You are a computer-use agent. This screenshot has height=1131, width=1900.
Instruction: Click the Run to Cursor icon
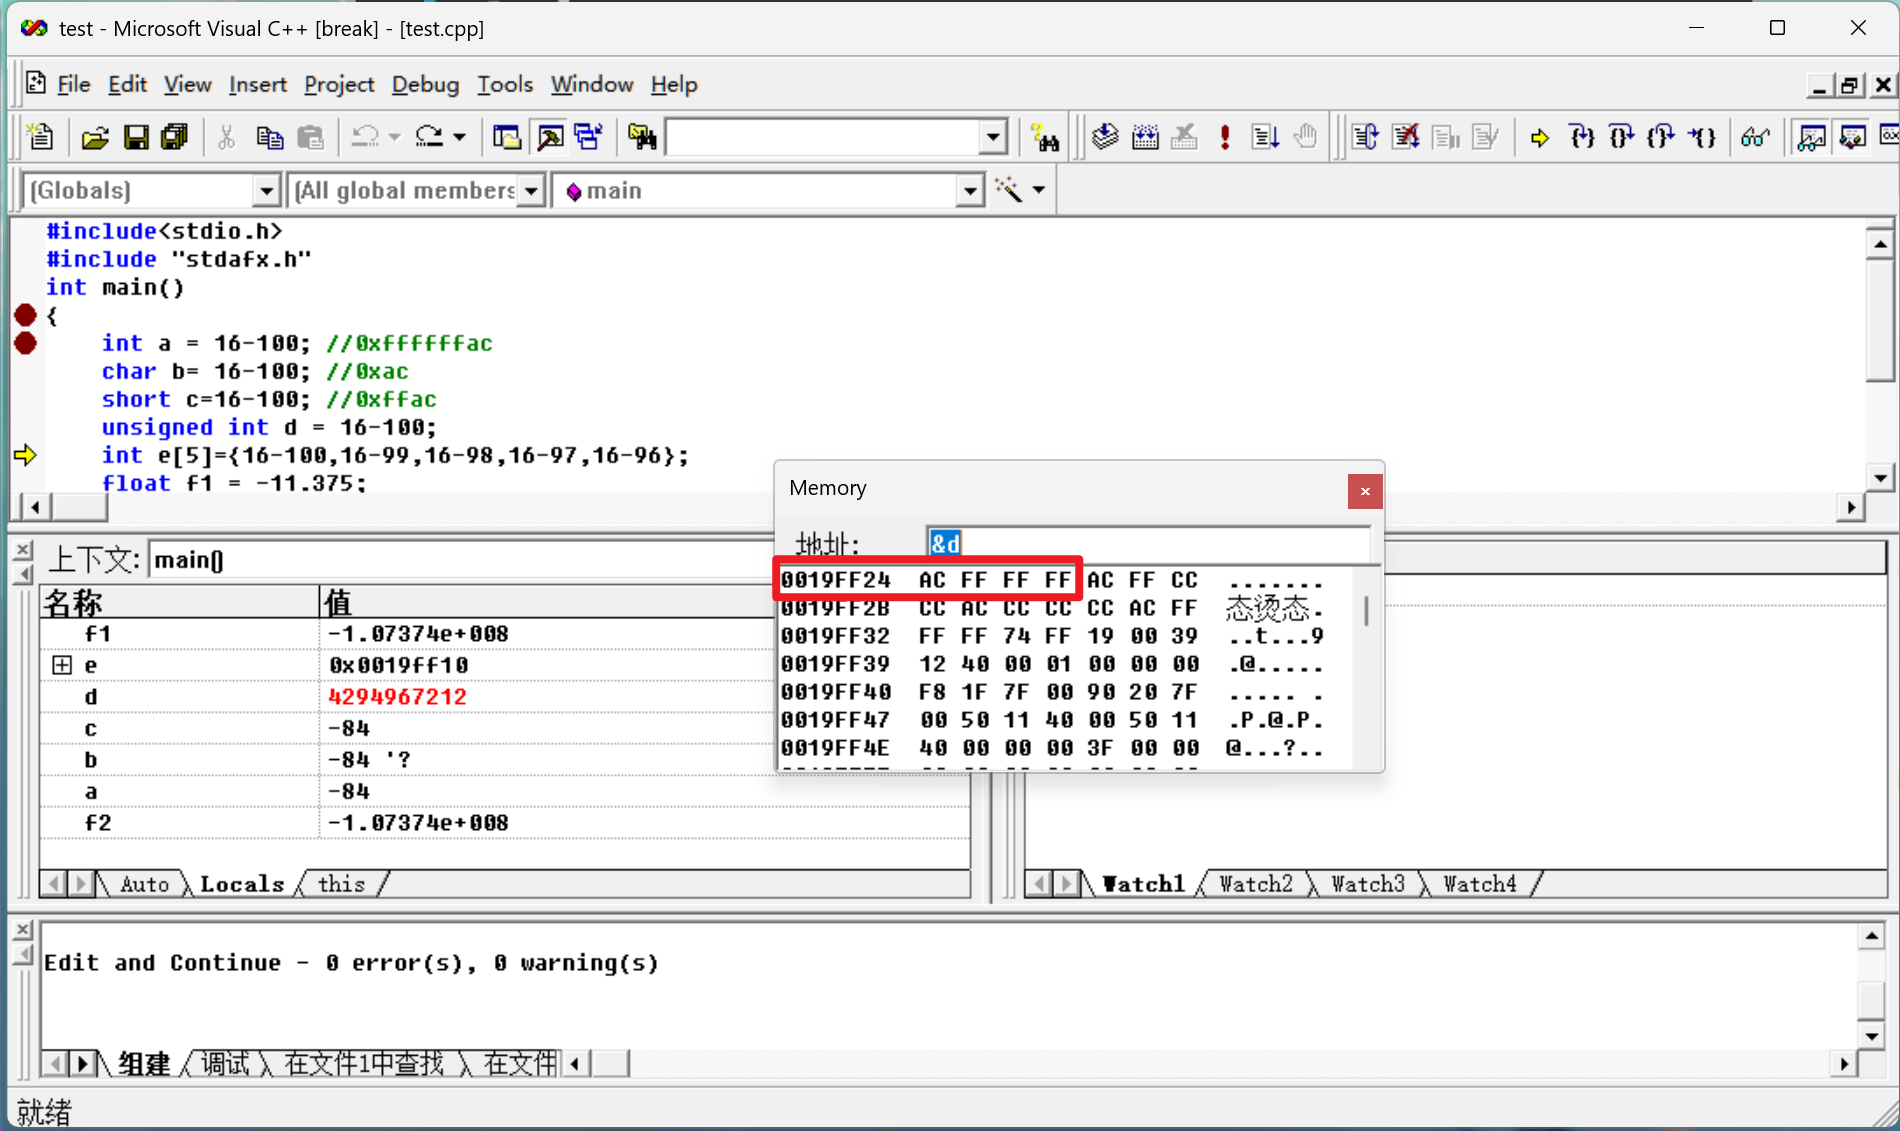point(1702,137)
